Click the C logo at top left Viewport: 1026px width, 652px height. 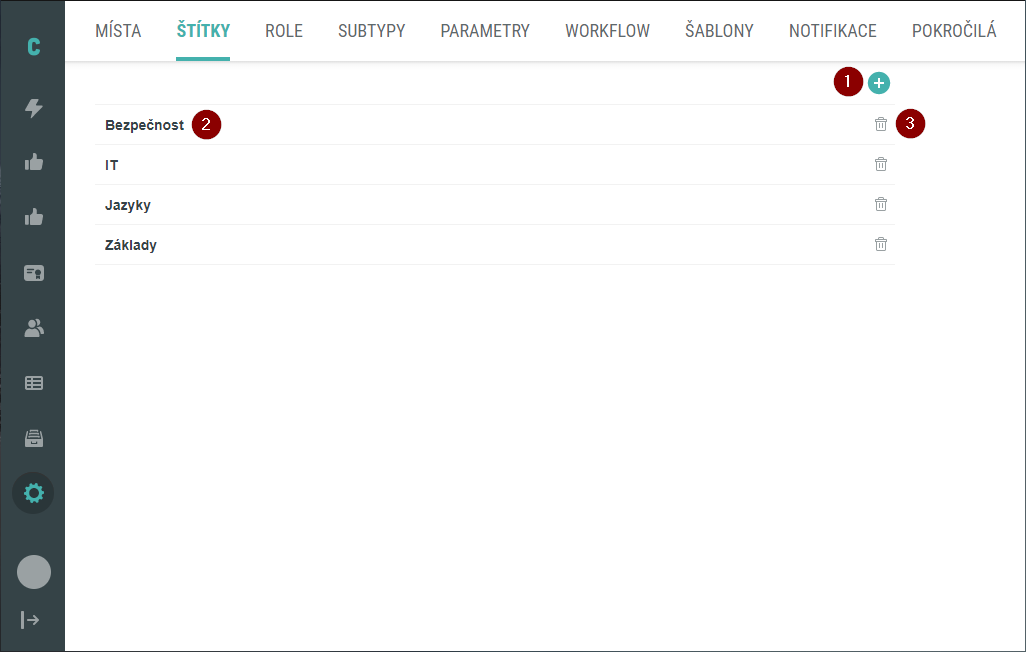pos(34,47)
